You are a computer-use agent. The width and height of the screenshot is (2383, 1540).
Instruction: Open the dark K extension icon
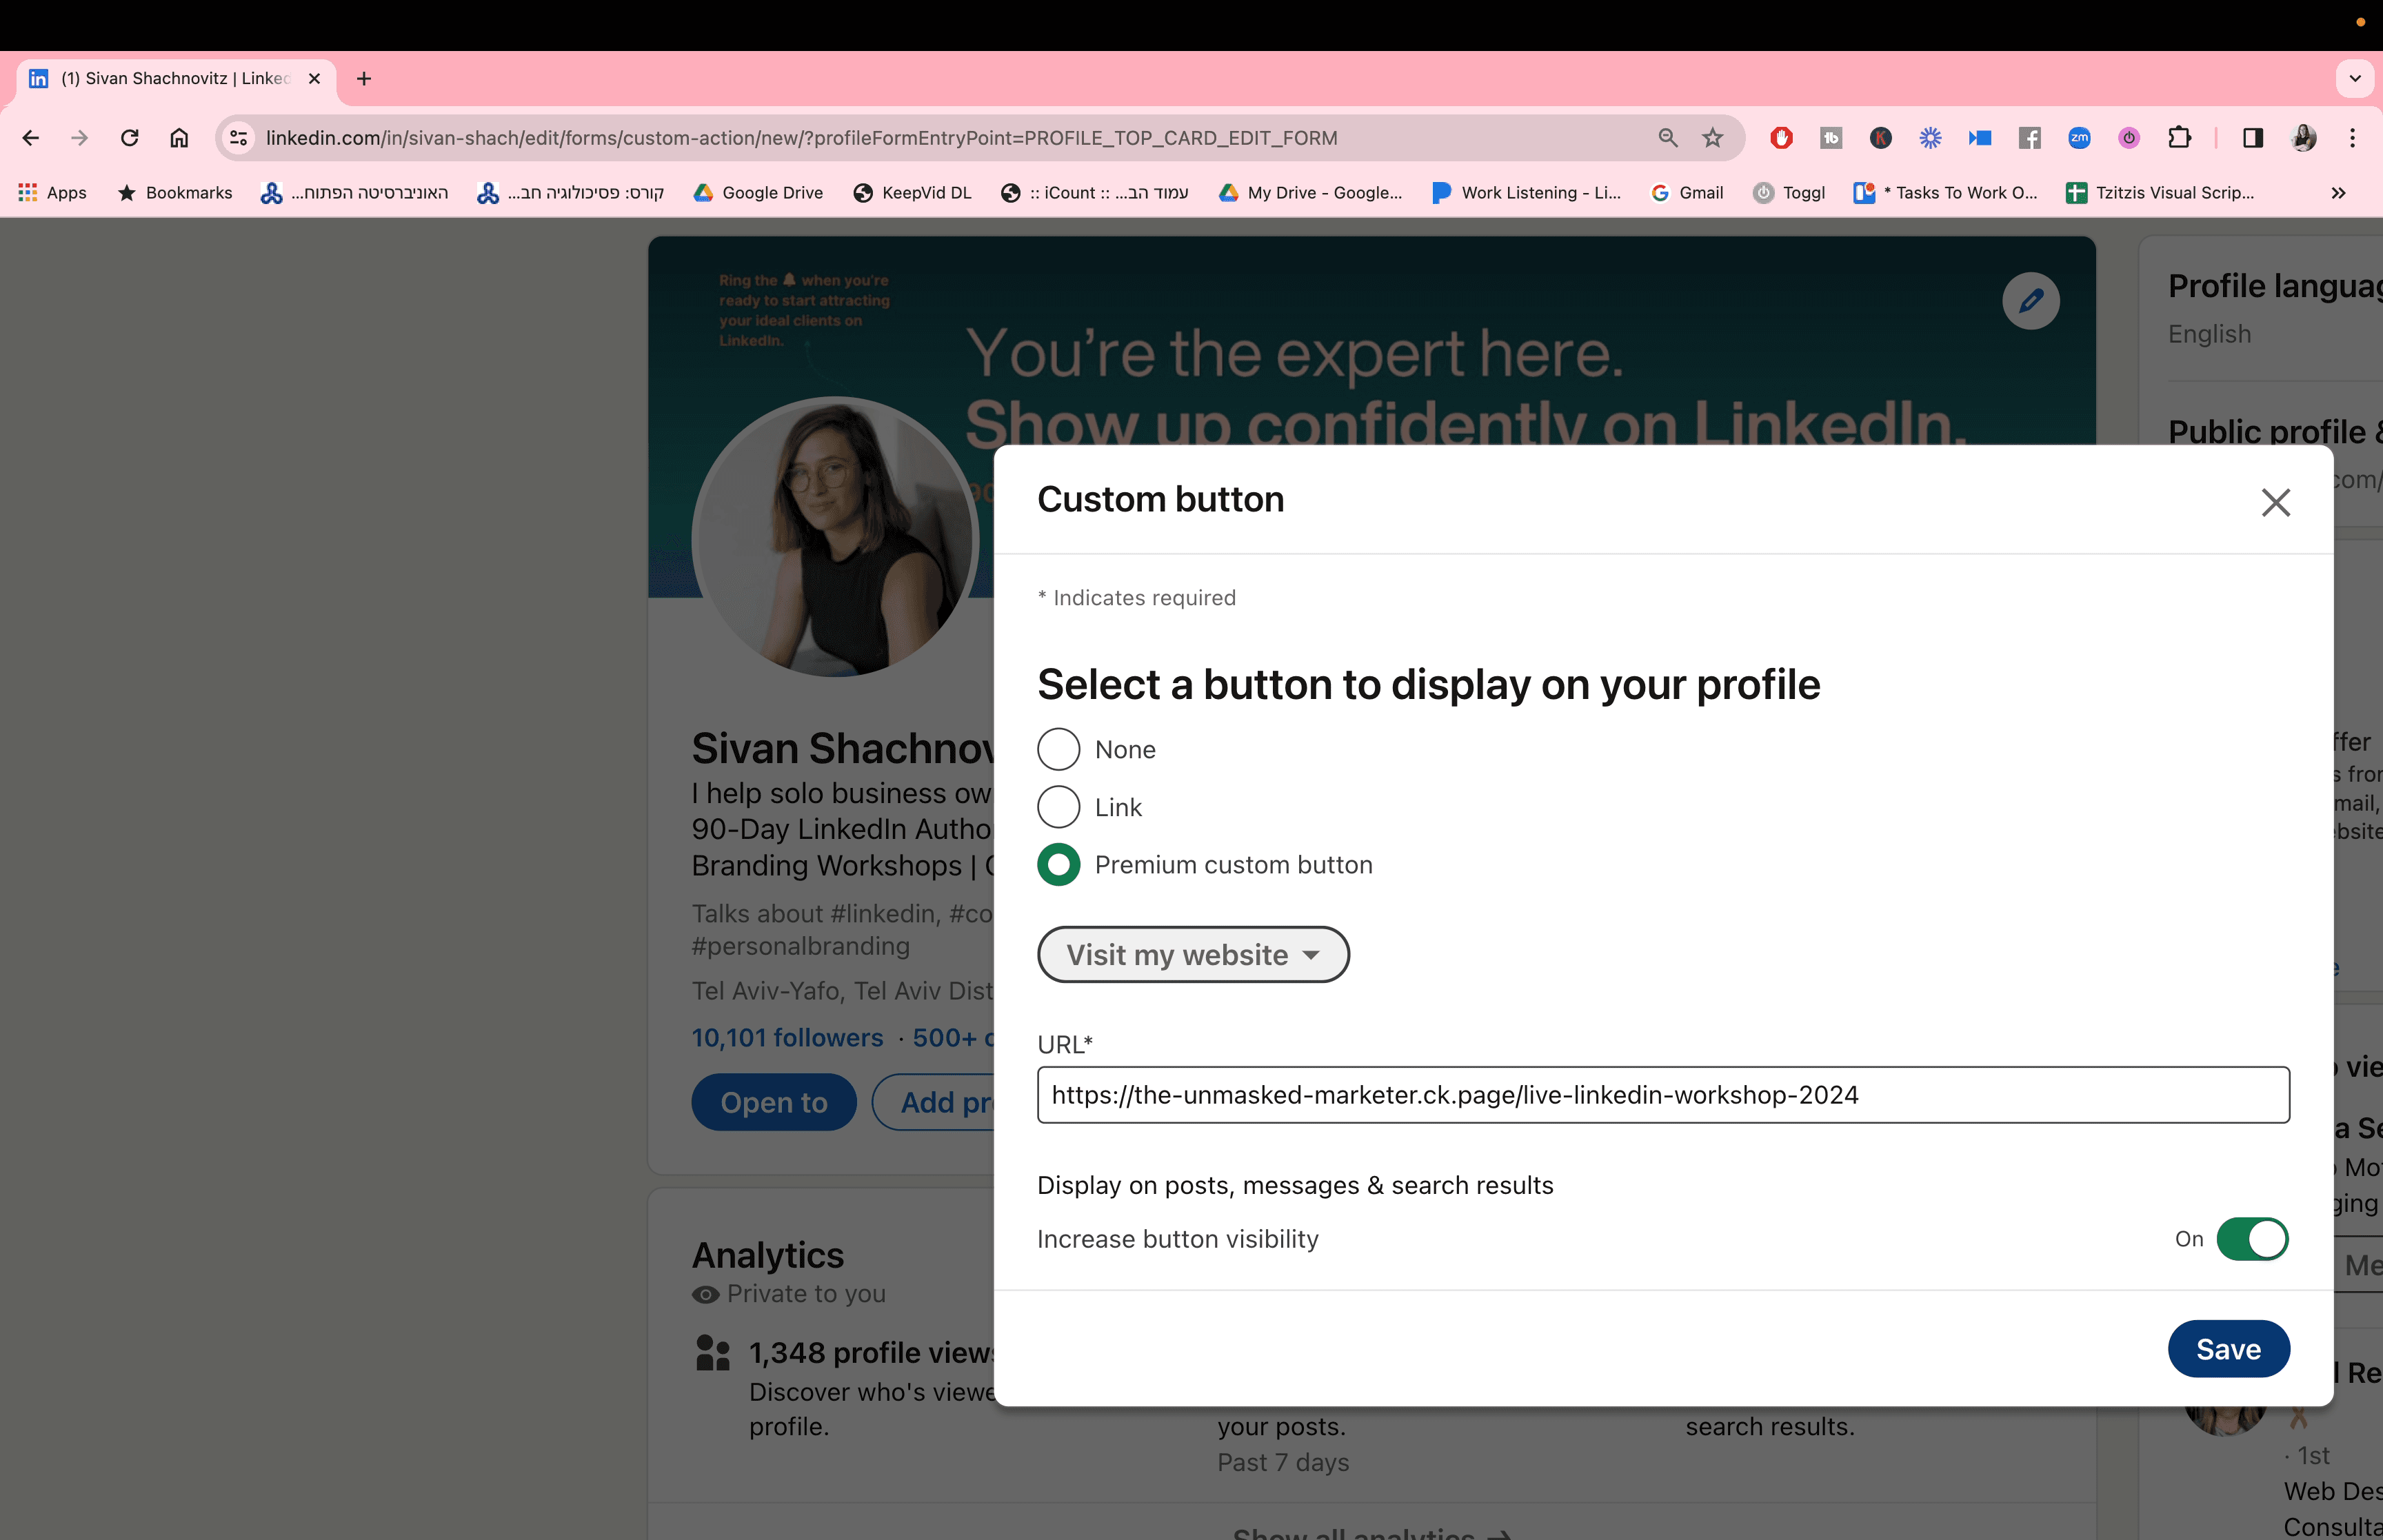point(1881,138)
